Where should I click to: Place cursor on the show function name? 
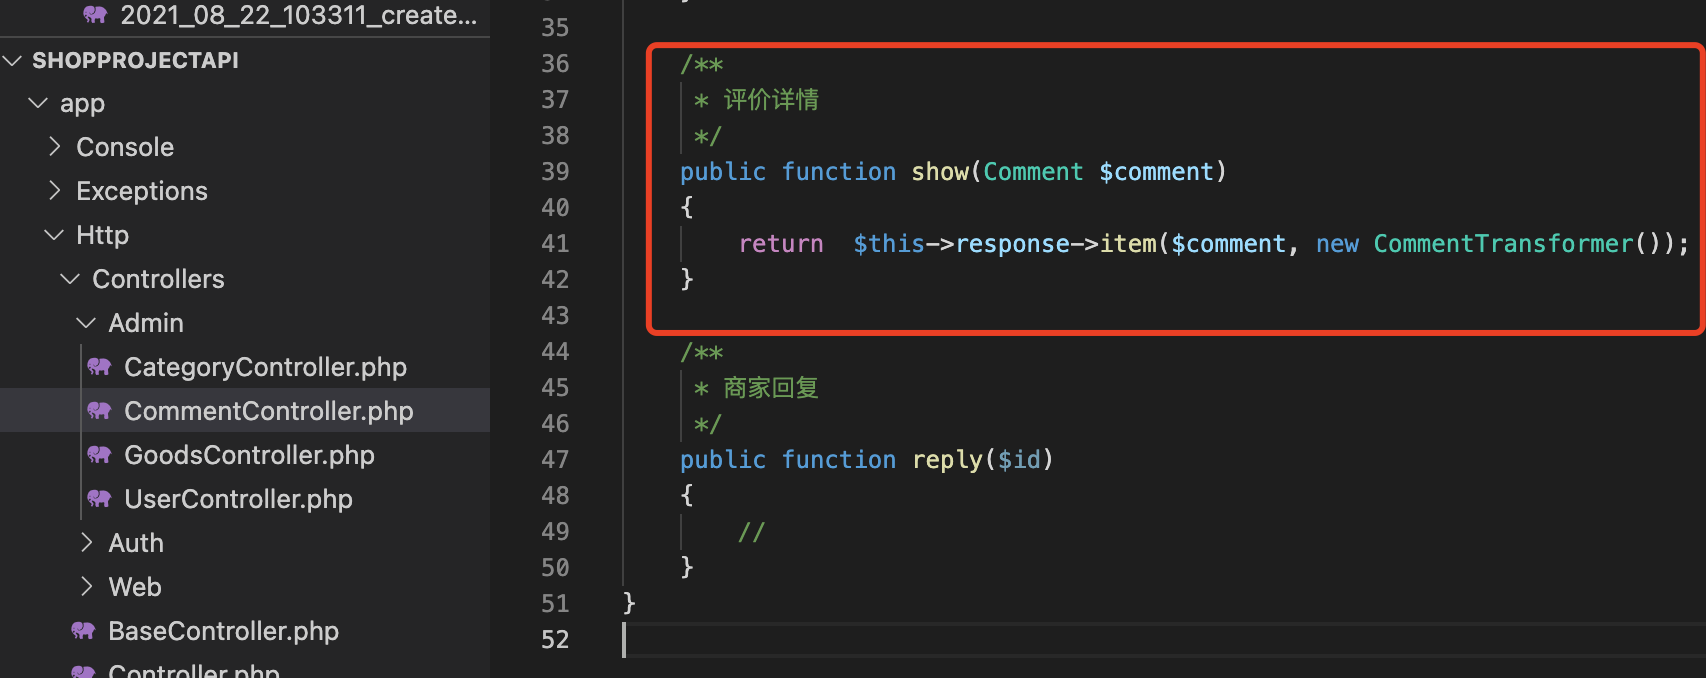[x=940, y=172]
